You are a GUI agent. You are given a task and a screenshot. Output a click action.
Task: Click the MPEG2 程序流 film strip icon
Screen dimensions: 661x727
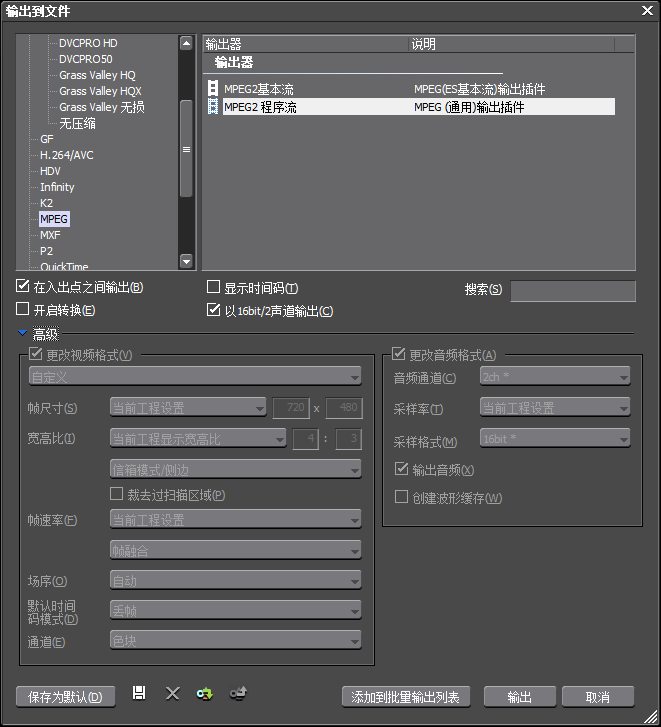[212, 106]
